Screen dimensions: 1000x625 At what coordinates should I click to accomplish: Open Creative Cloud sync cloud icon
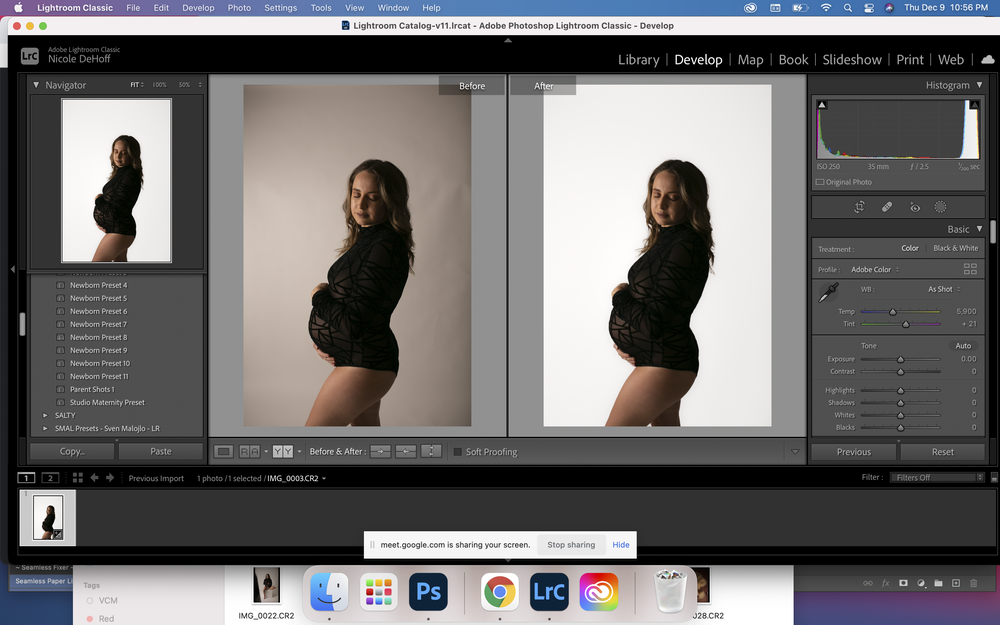(x=987, y=59)
